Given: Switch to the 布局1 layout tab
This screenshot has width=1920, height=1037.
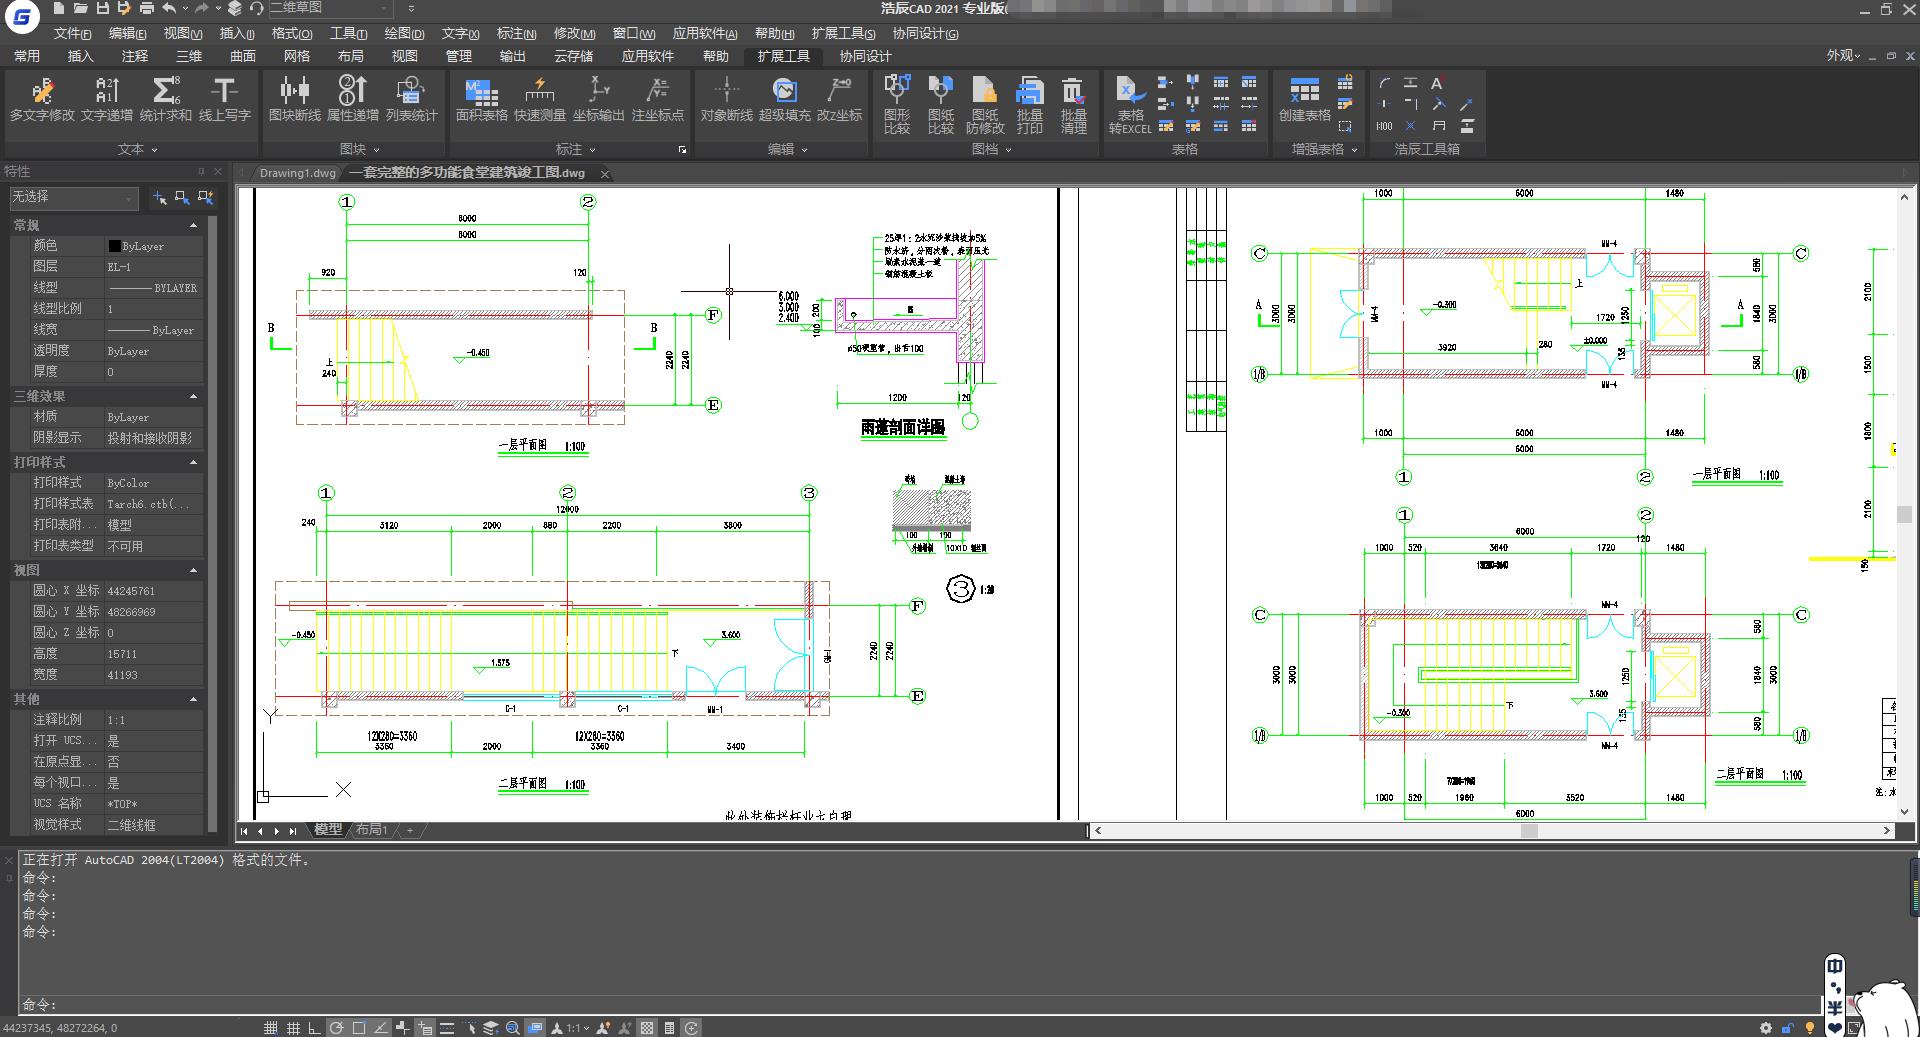Looking at the screenshot, I should [x=371, y=830].
